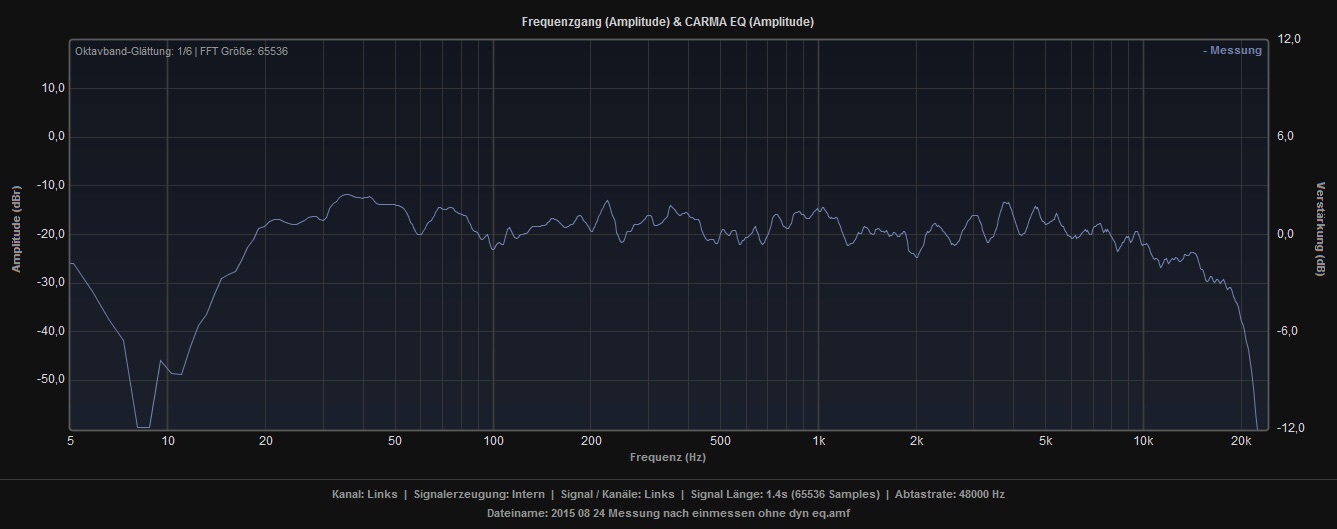Click the Messung legend entry
This screenshot has height=529, width=1337.
point(1232,51)
